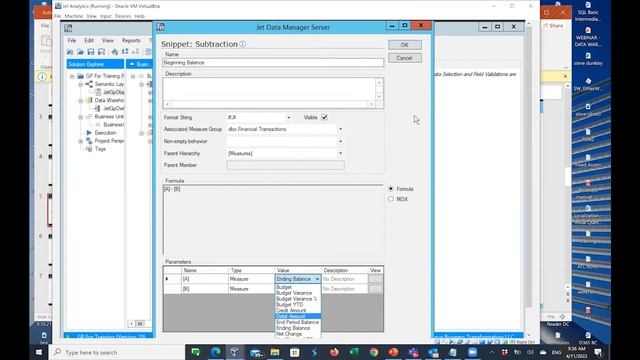Open the VirtualBox Machine menu

(x=73, y=16)
